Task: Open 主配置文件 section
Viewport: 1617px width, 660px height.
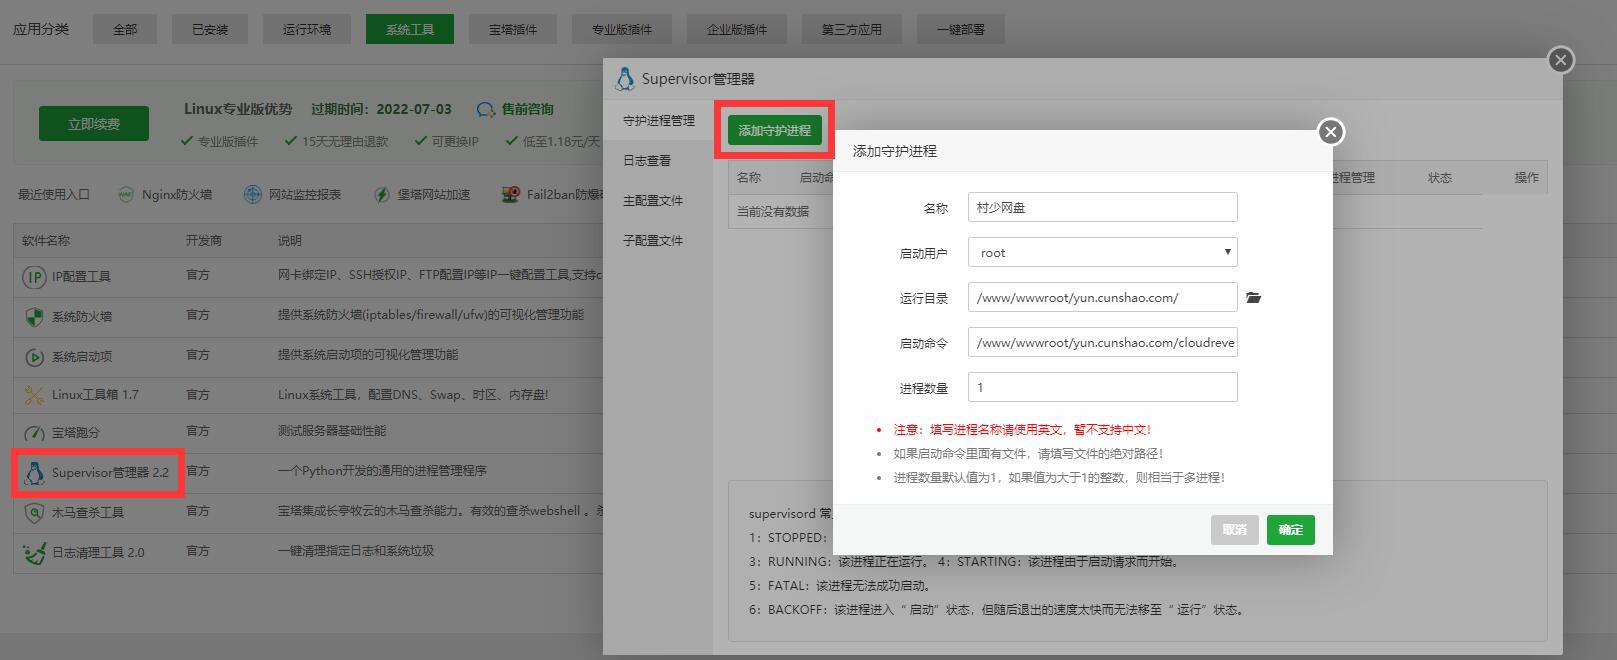Action: coord(653,201)
